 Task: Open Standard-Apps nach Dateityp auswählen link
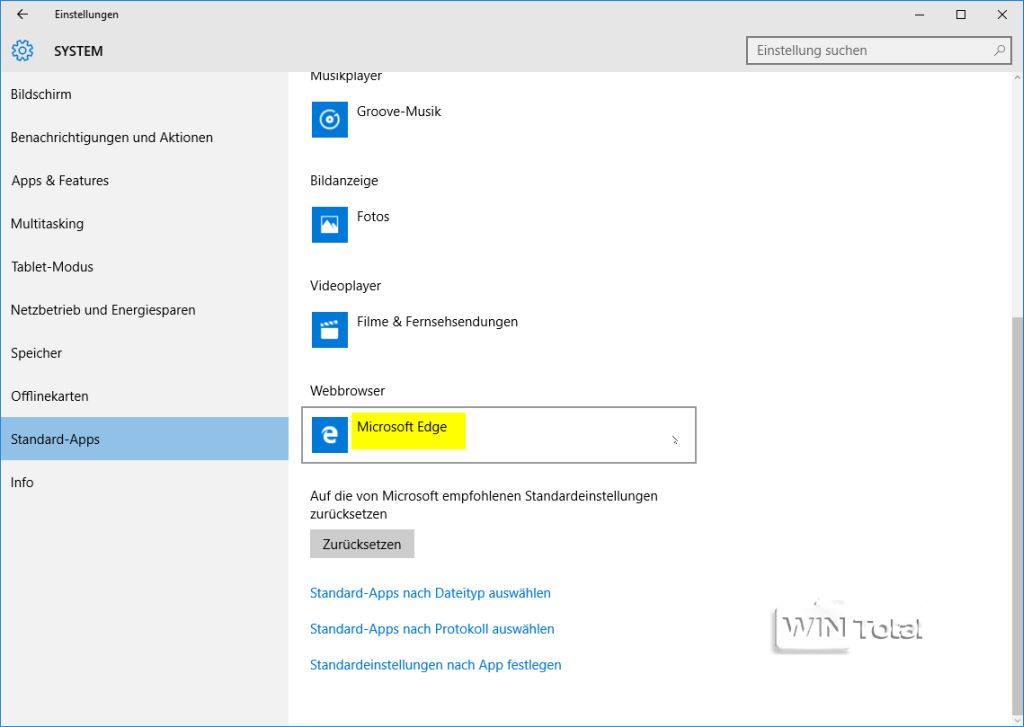[430, 593]
